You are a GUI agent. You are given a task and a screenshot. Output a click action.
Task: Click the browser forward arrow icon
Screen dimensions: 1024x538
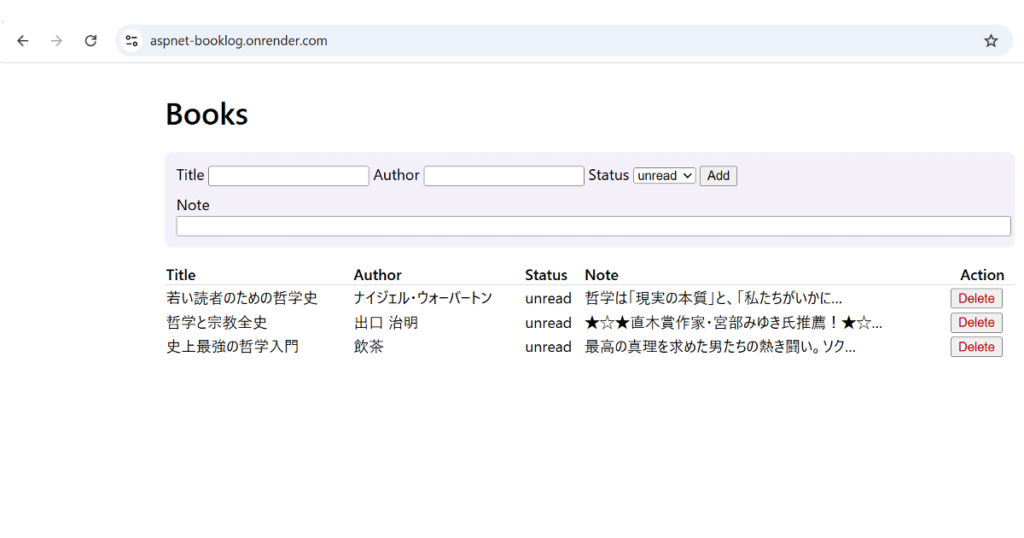pyautogui.click(x=57, y=41)
